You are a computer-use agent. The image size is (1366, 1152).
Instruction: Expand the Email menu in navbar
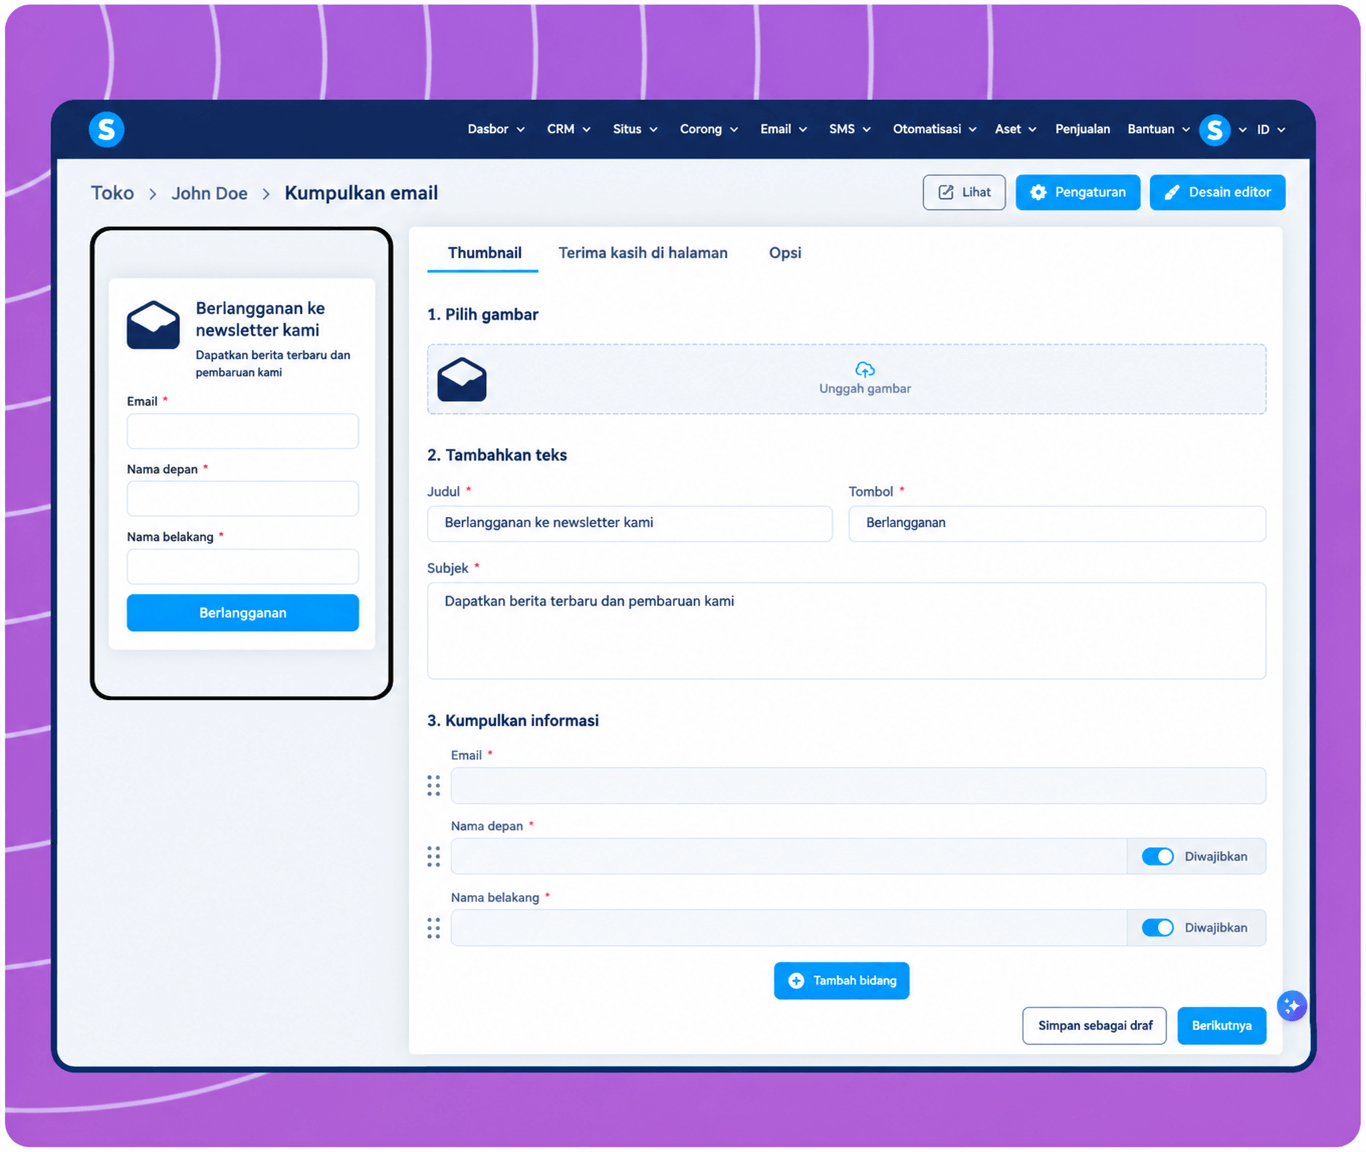click(x=783, y=129)
